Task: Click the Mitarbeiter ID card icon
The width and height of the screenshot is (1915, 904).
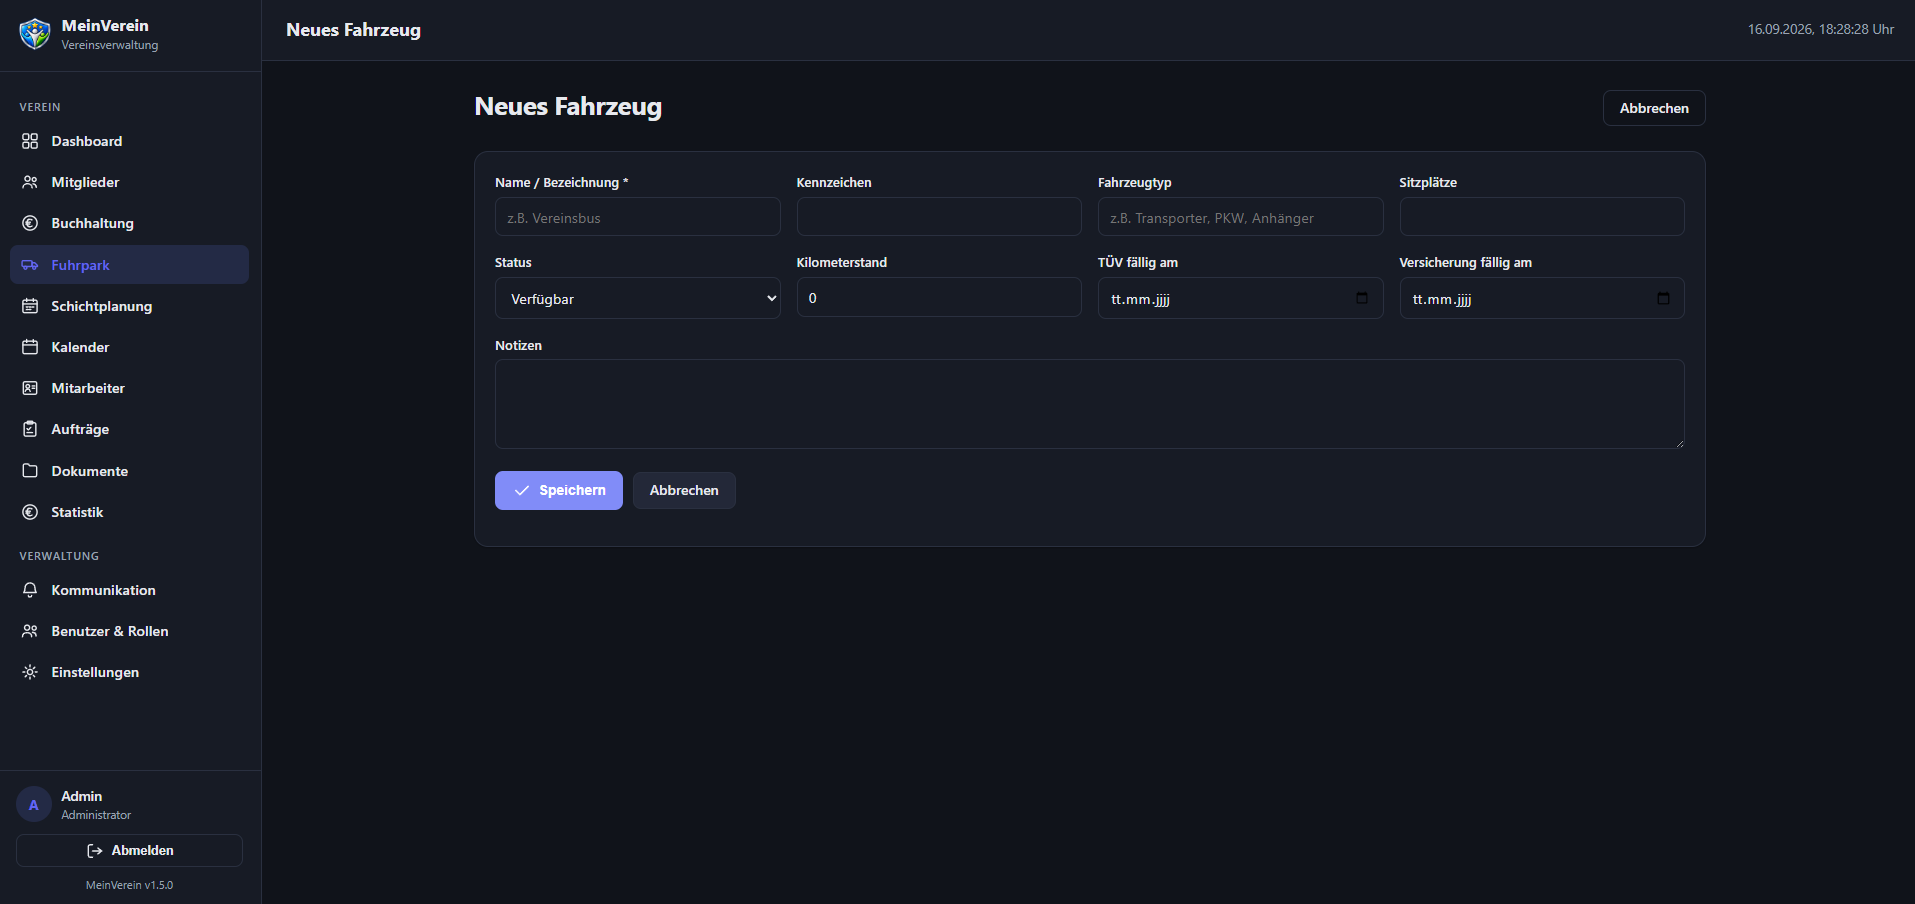Action: [x=30, y=388]
